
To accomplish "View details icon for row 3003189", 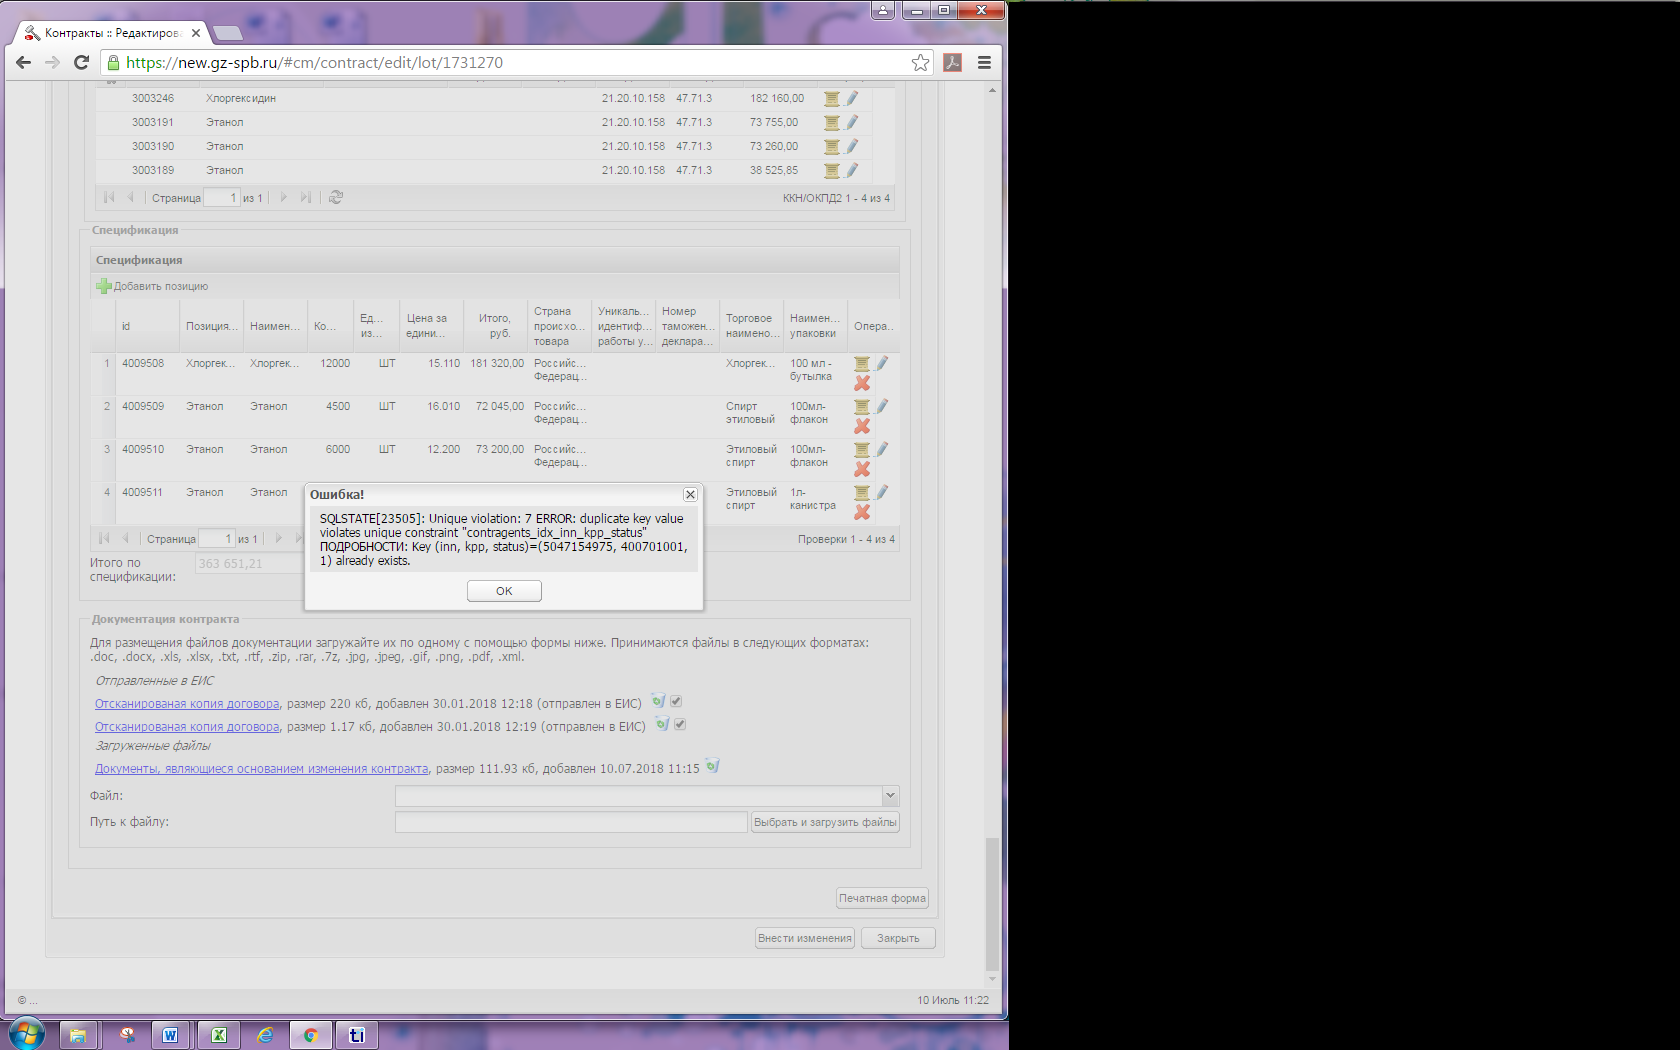I will 831,171.
